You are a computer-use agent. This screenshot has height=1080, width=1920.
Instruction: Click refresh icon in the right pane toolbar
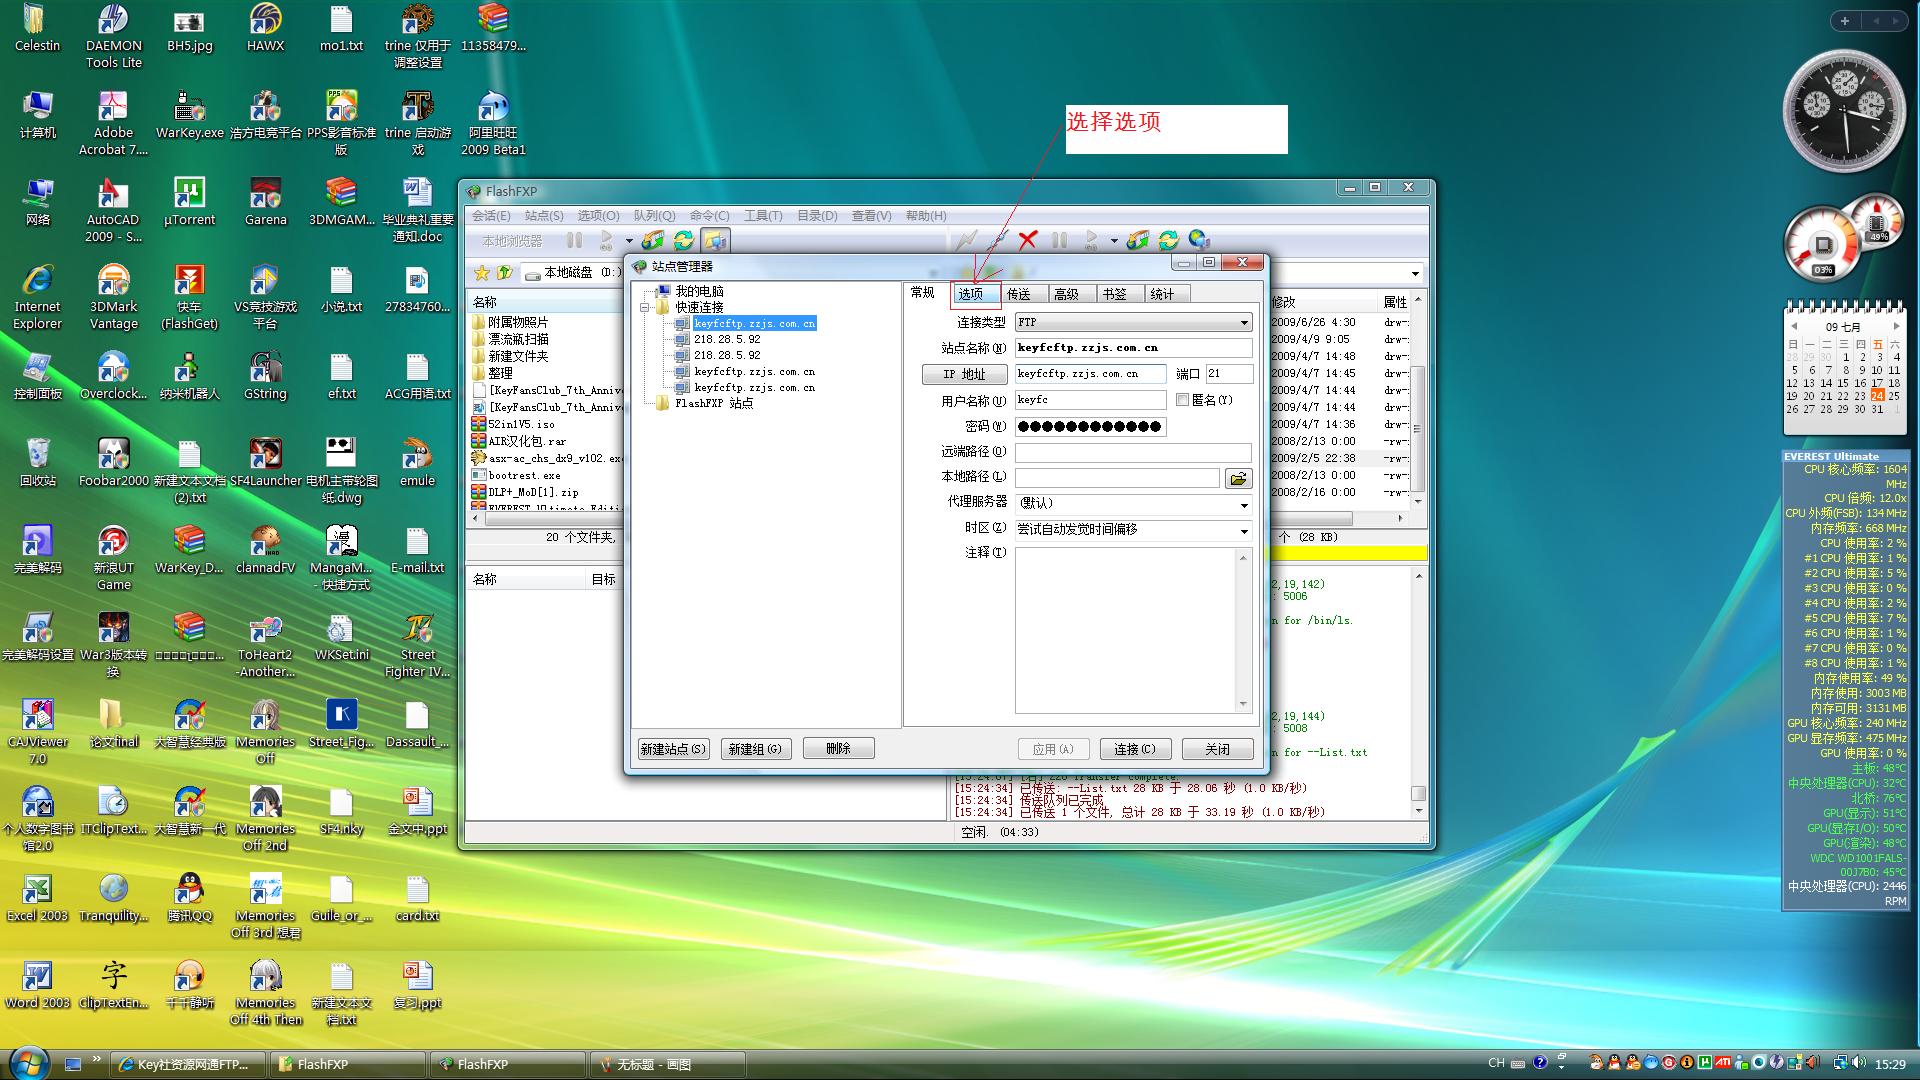click(x=1168, y=240)
